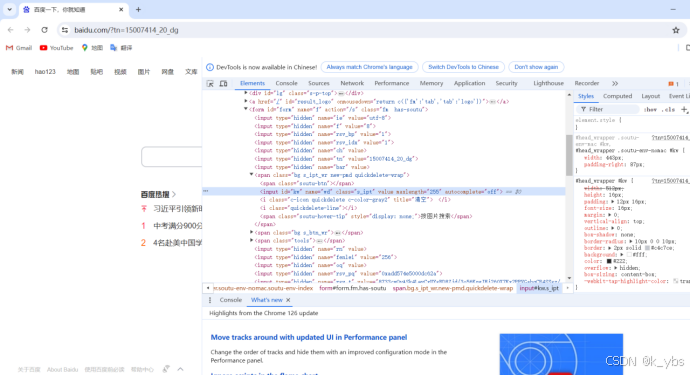Open the Memory tab

431,83
